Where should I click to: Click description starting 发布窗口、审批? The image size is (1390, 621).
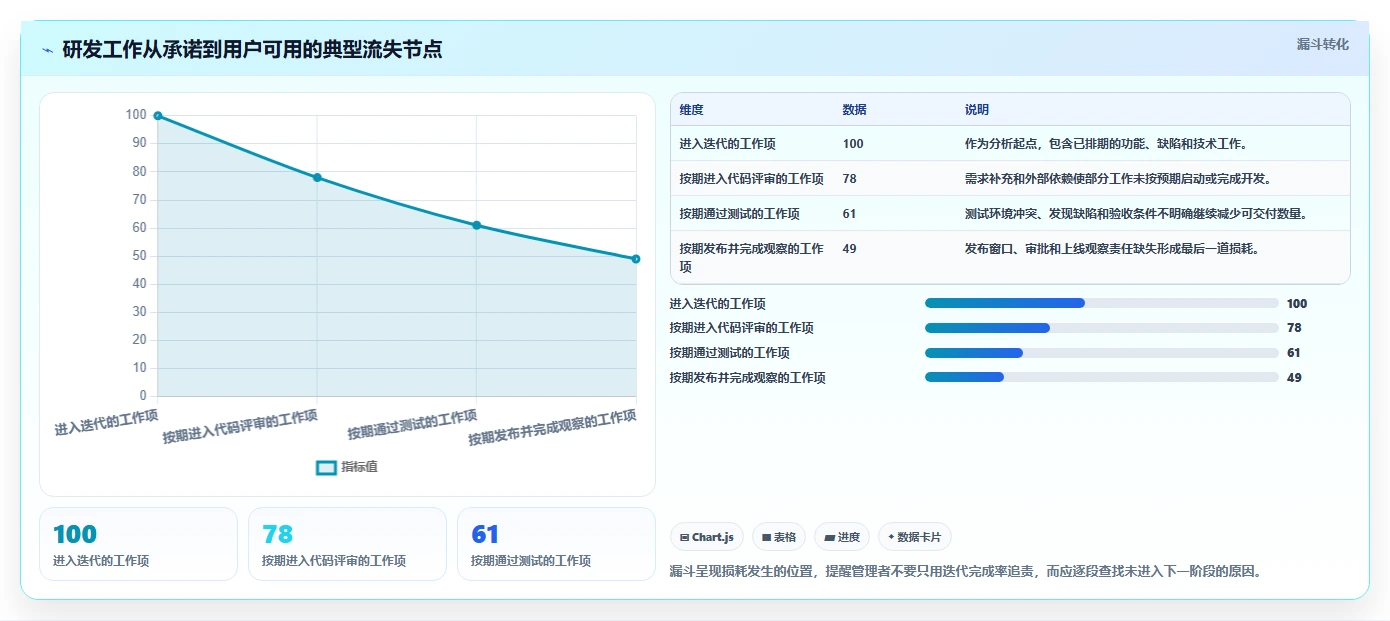pyautogui.click(x=1112, y=249)
